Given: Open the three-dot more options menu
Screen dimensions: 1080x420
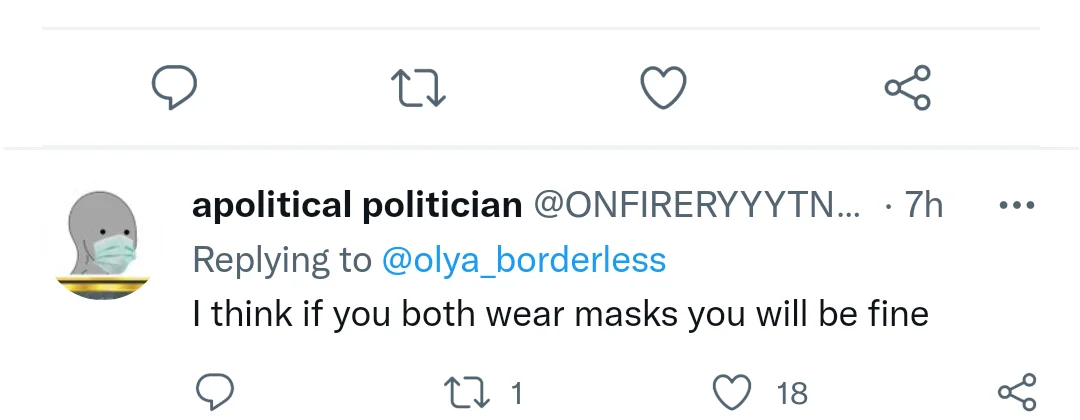Looking at the screenshot, I should (x=1017, y=205).
